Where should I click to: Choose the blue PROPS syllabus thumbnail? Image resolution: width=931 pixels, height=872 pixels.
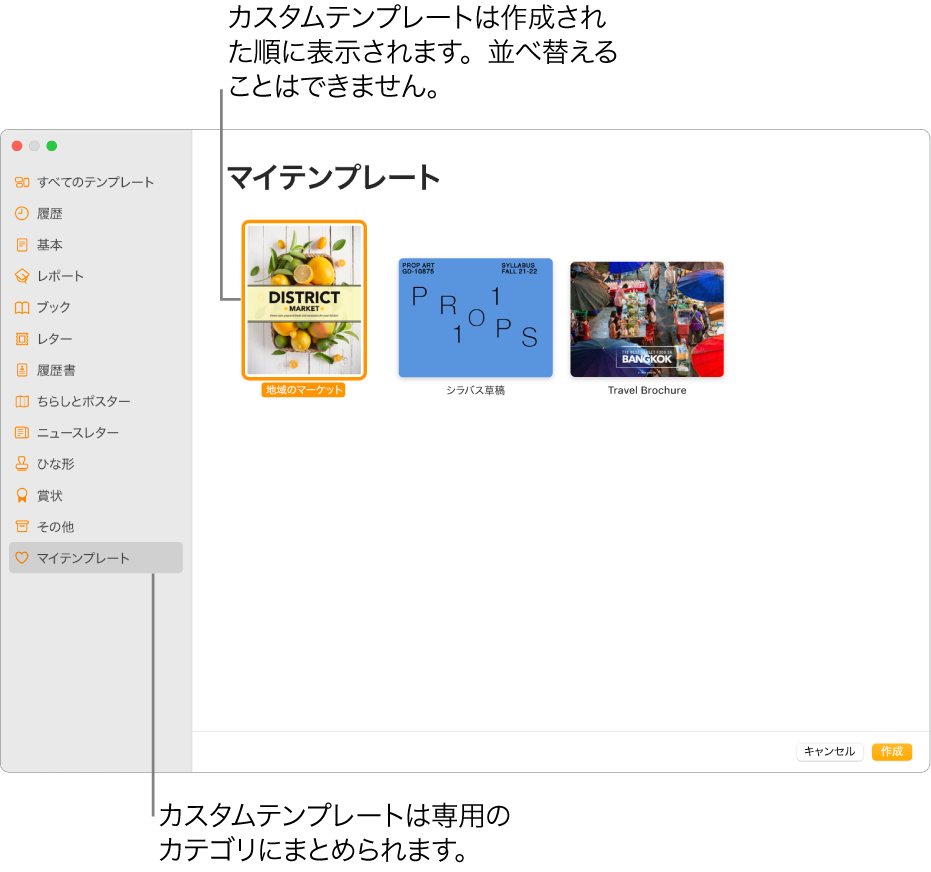(476, 318)
